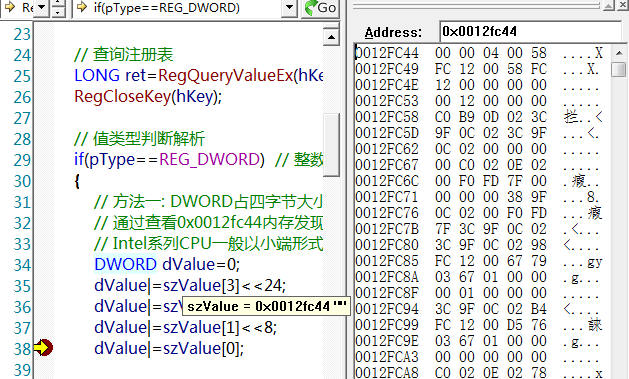Click the memory row at address 0012FC71
The height and width of the screenshot is (379, 629).
tap(479, 197)
